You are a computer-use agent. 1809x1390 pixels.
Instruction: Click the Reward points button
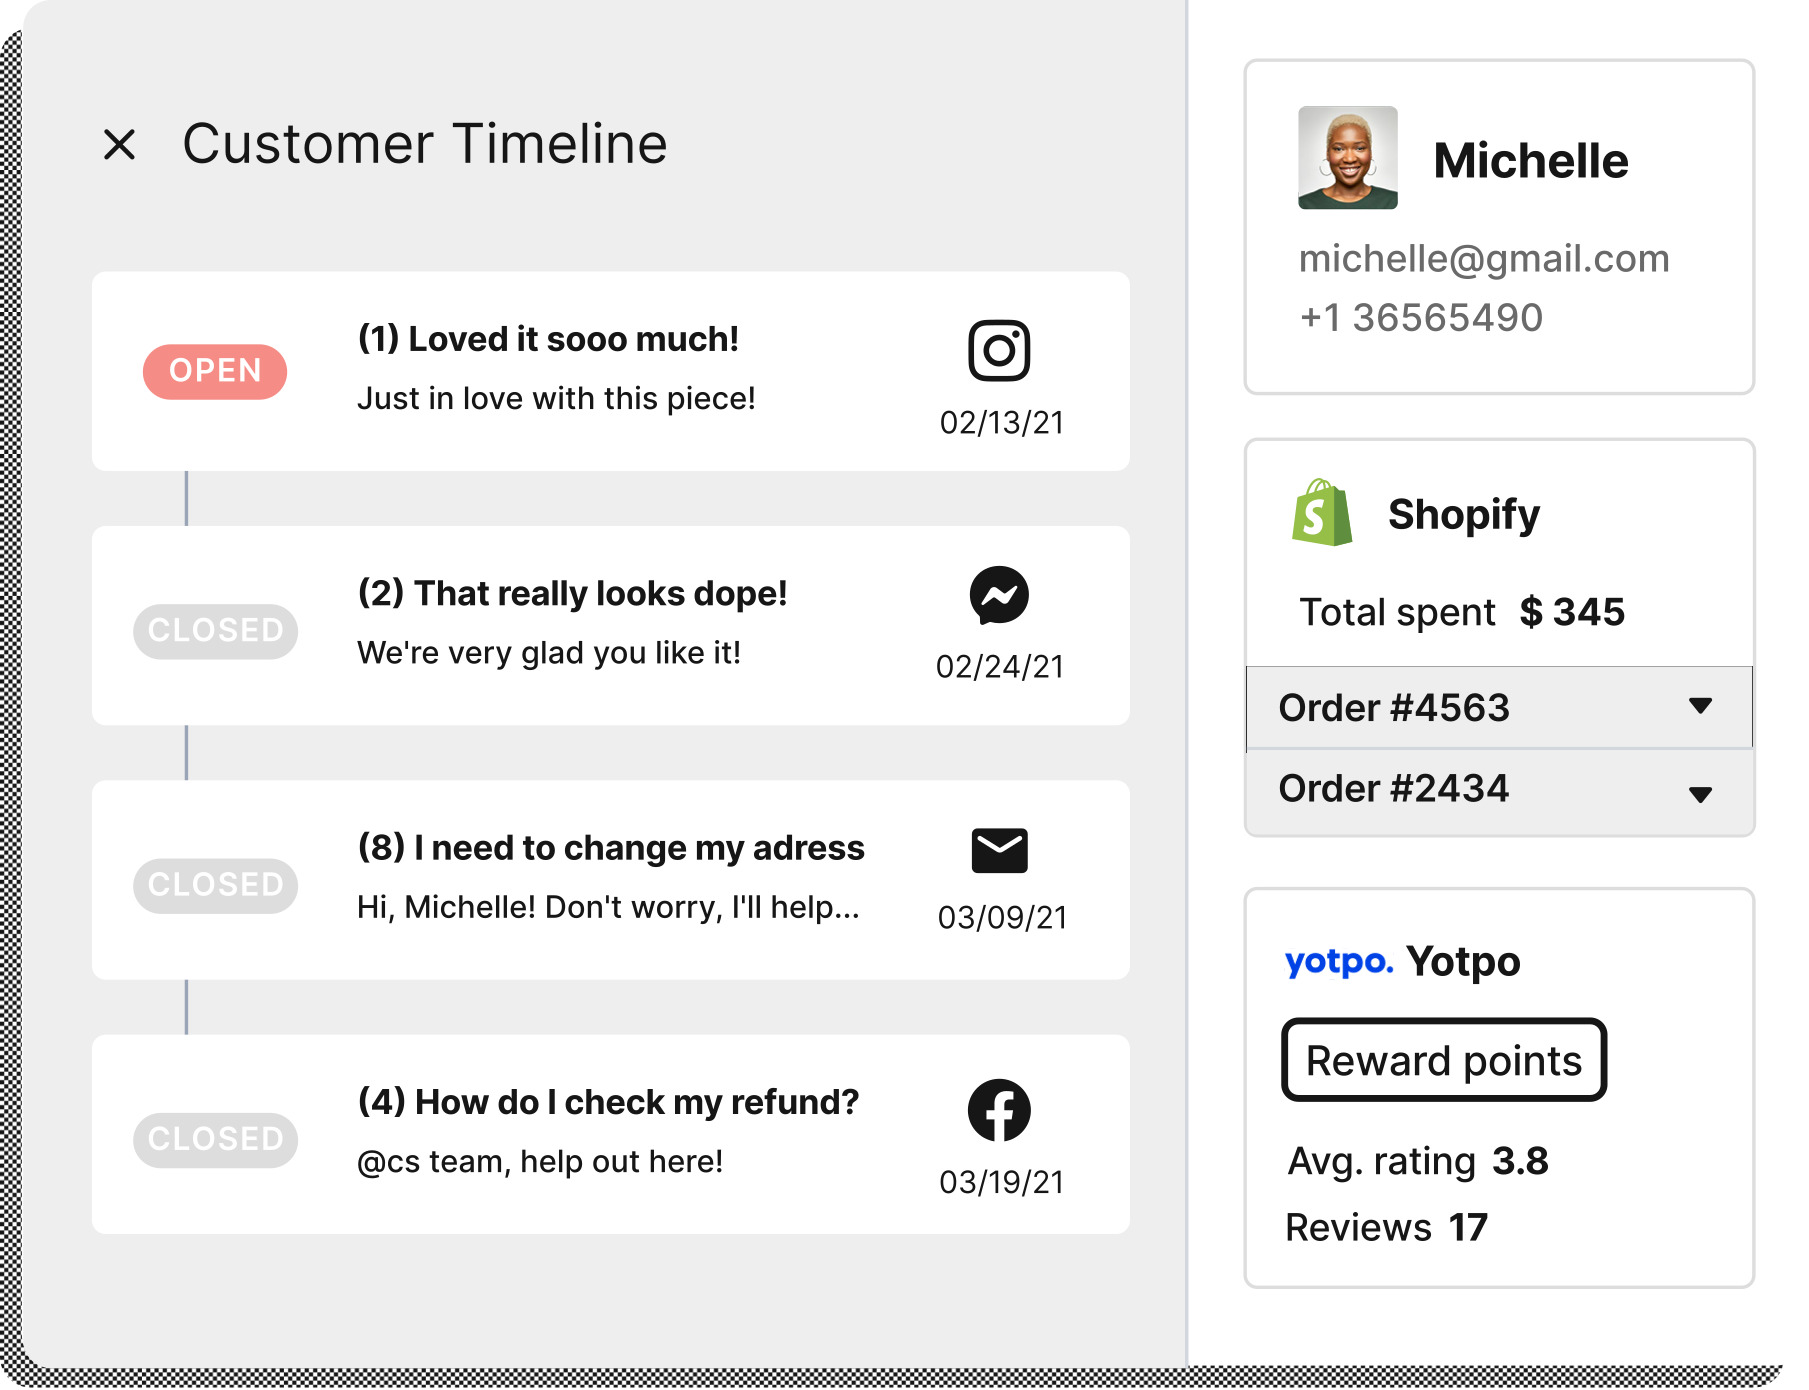1443,1061
